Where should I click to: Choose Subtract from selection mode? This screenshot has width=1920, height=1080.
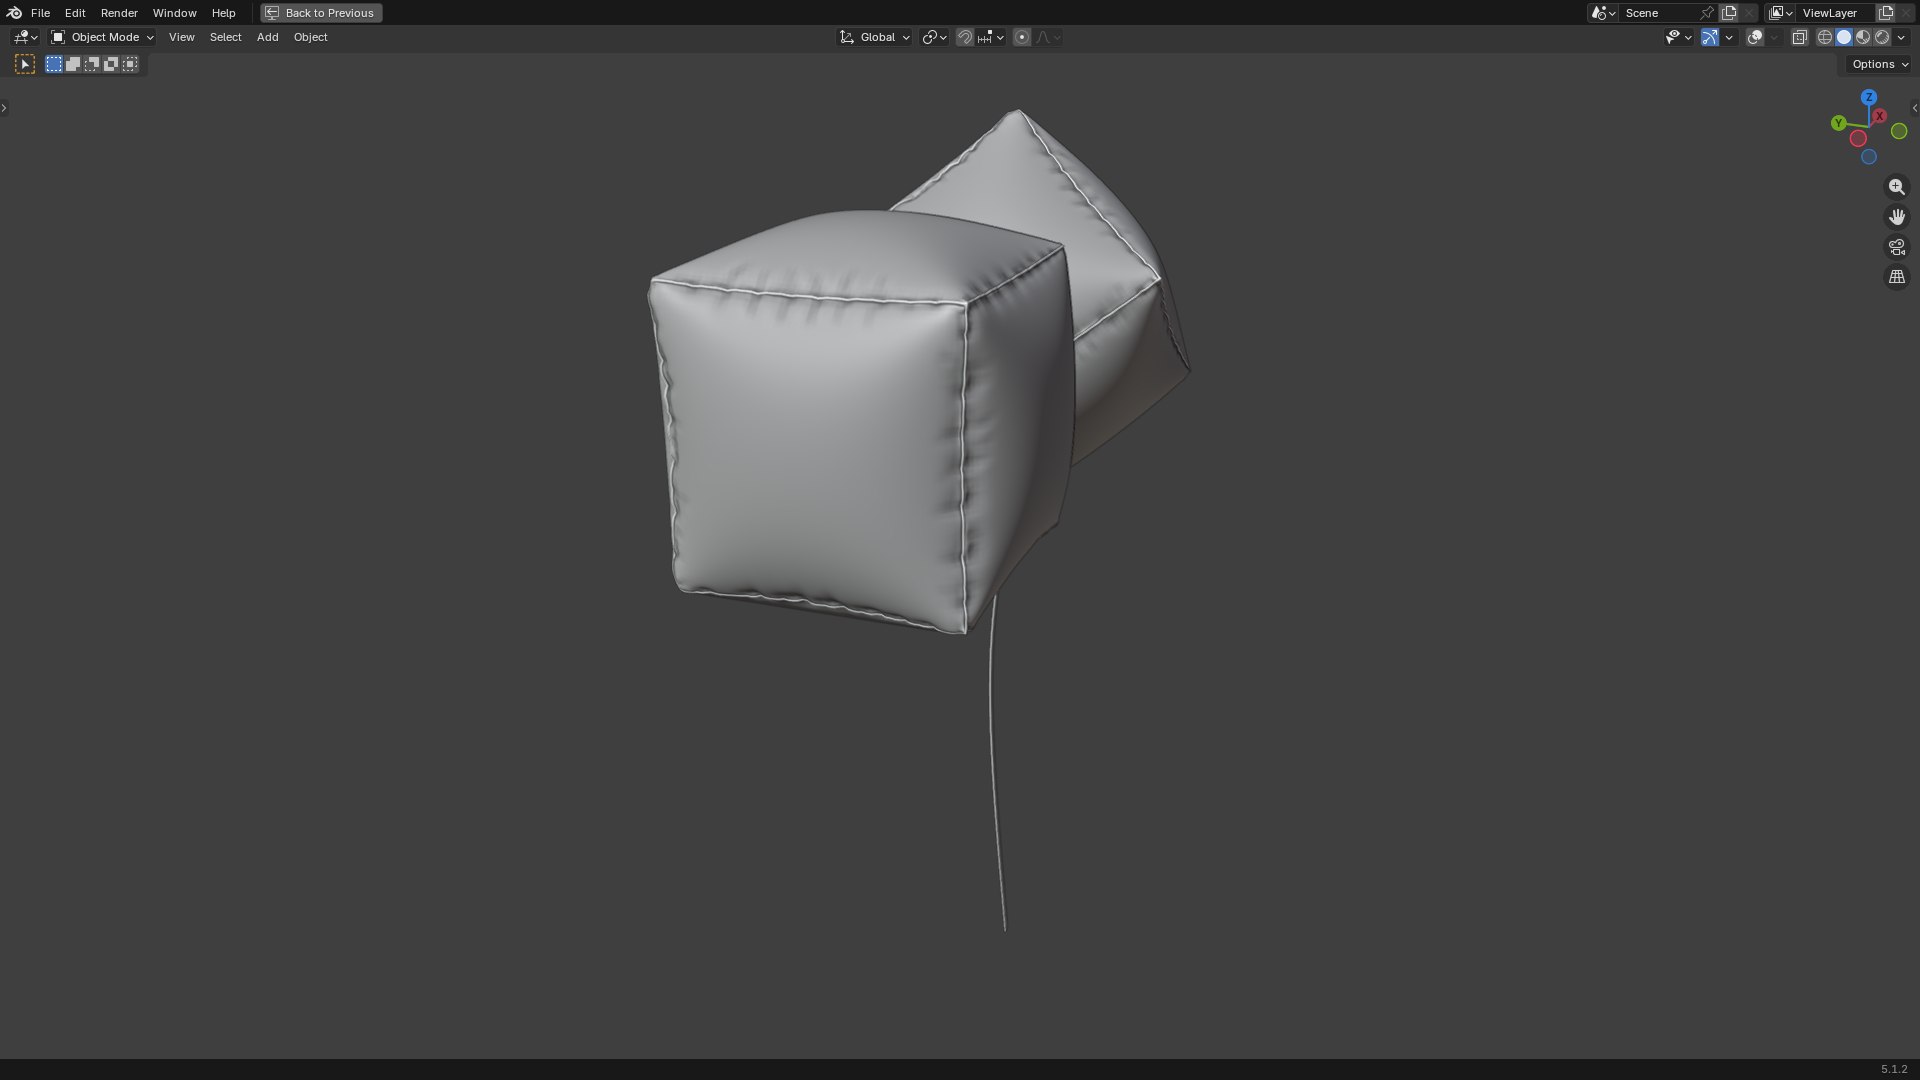click(x=92, y=64)
